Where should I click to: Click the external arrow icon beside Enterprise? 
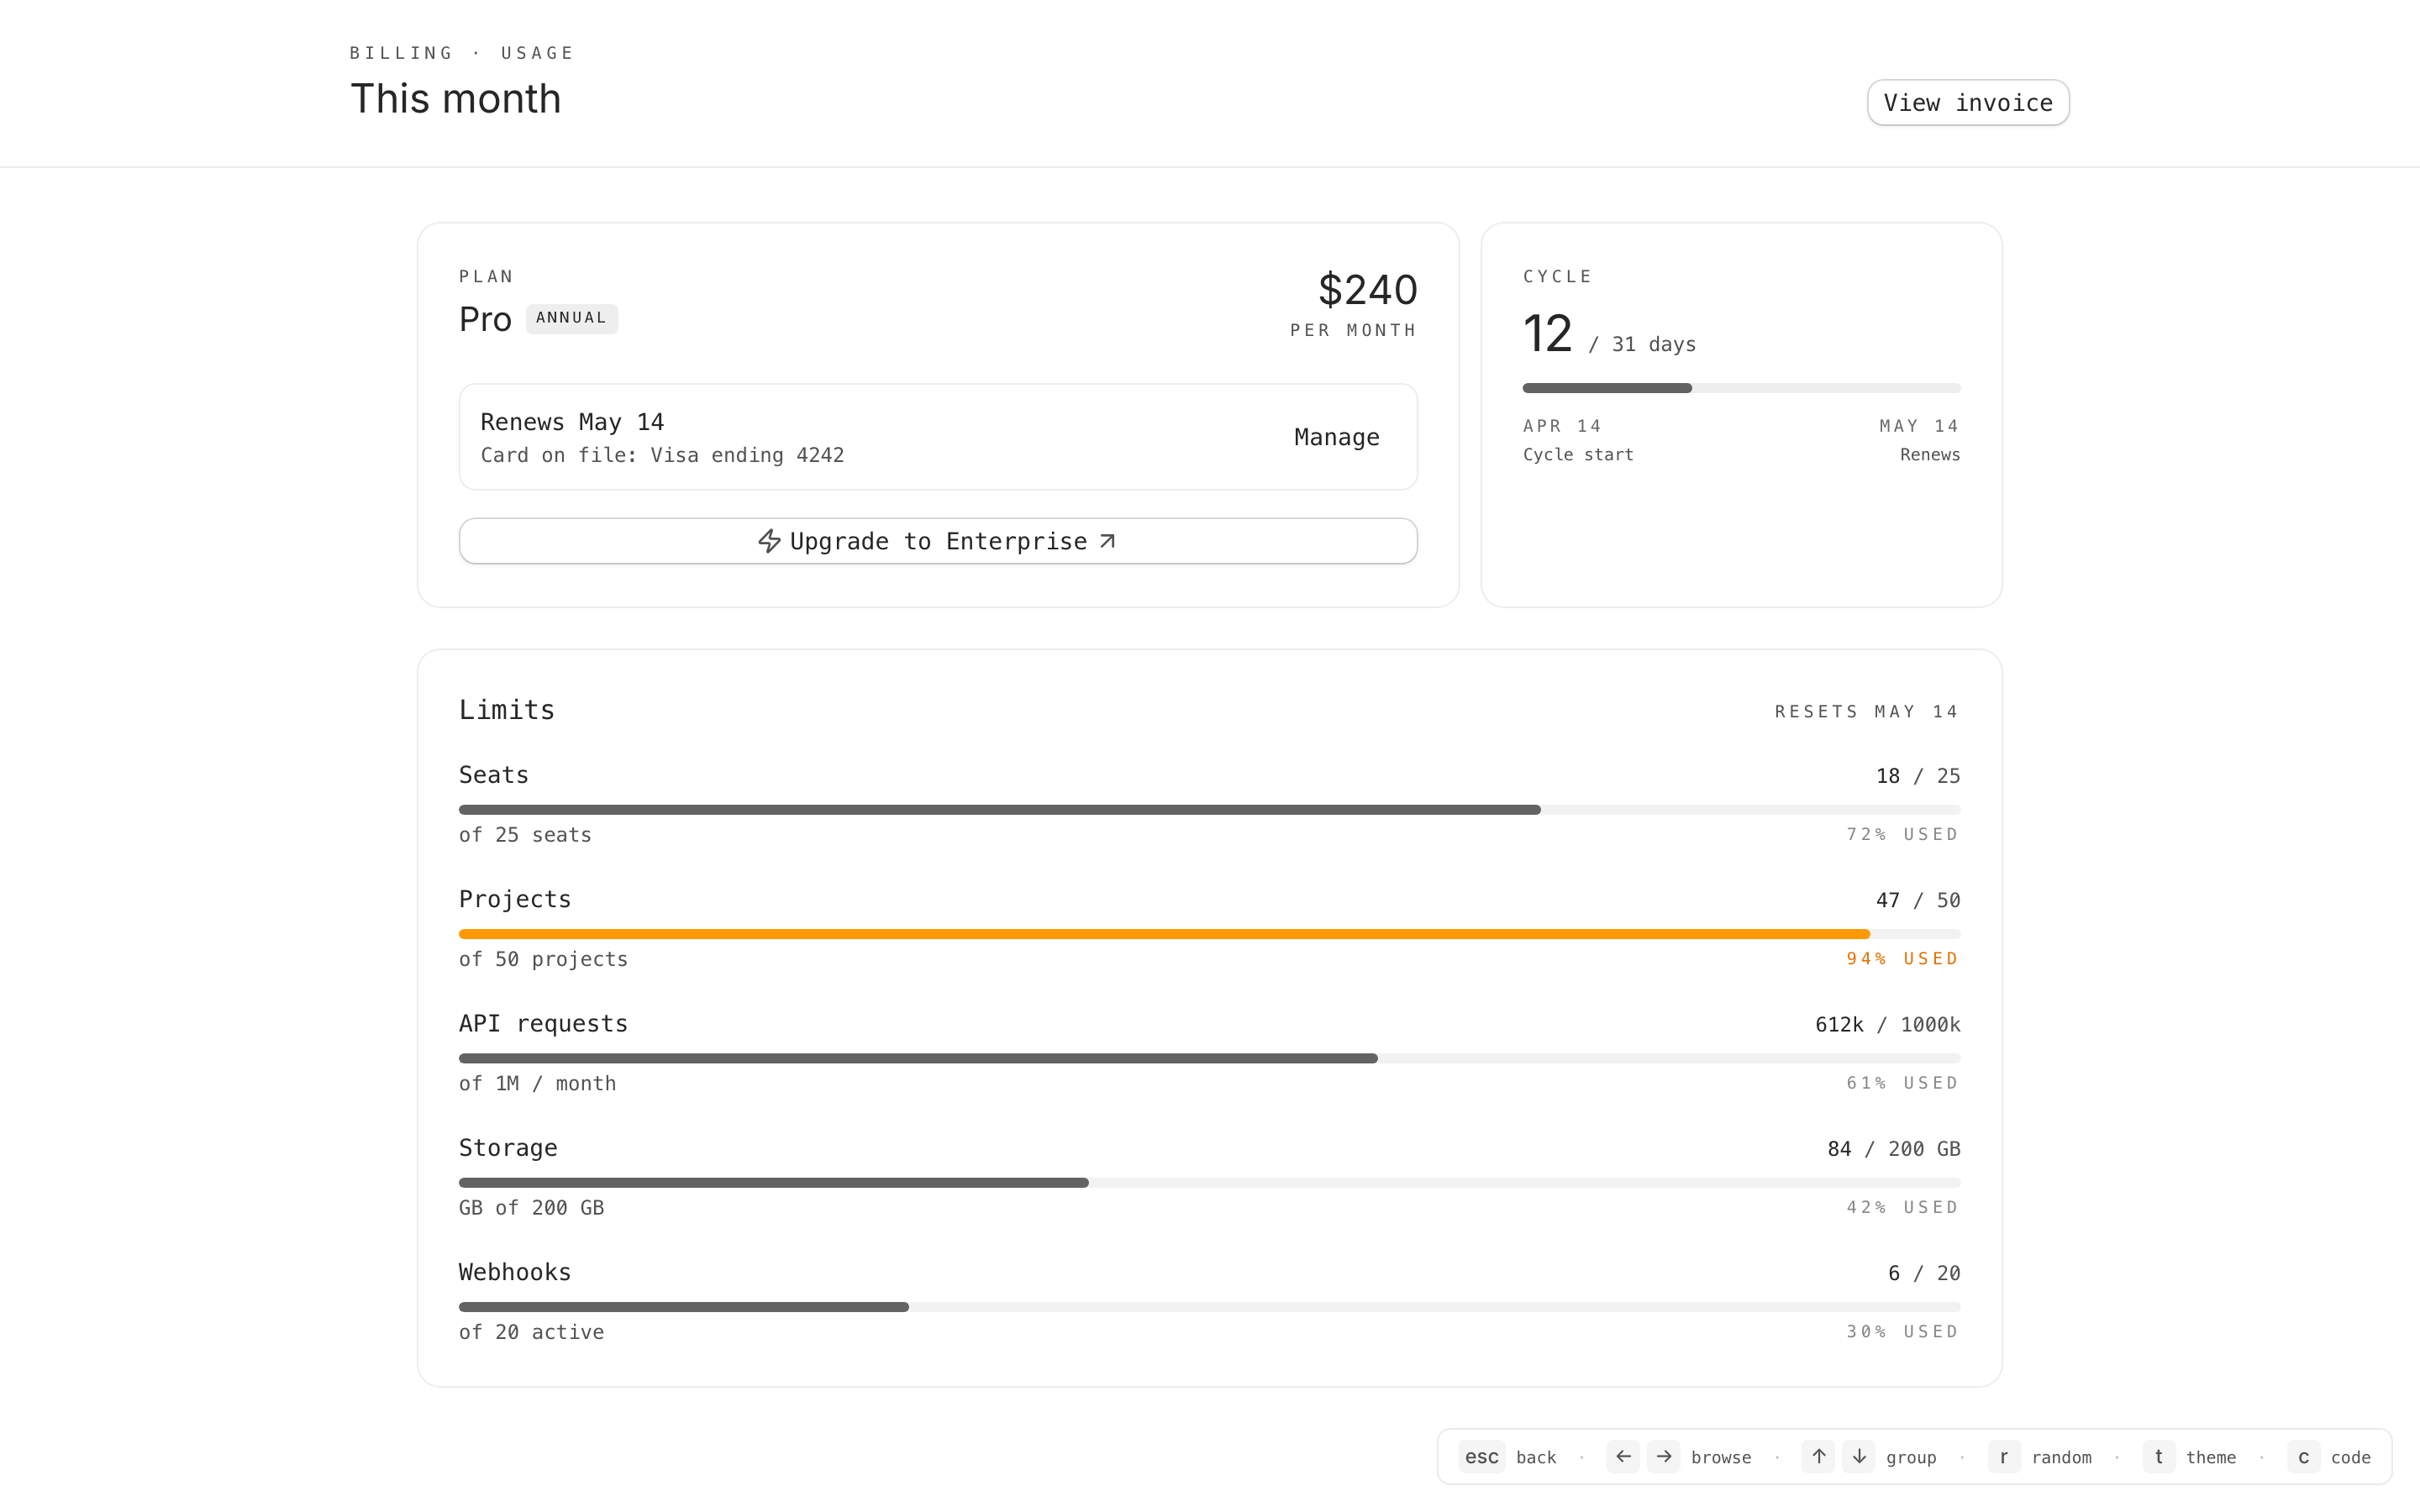coord(1107,541)
